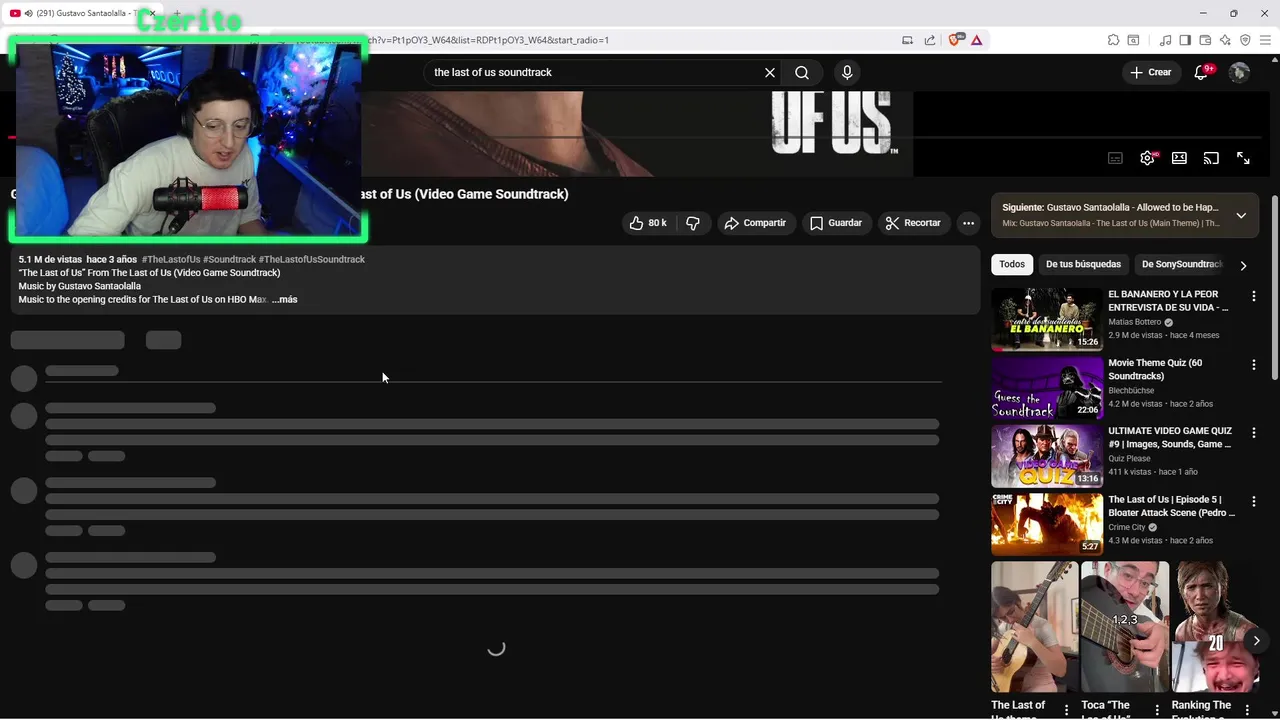Open more actions menu beside Recortar
This screenshot has width=1280, height=720.
(968, 223)
